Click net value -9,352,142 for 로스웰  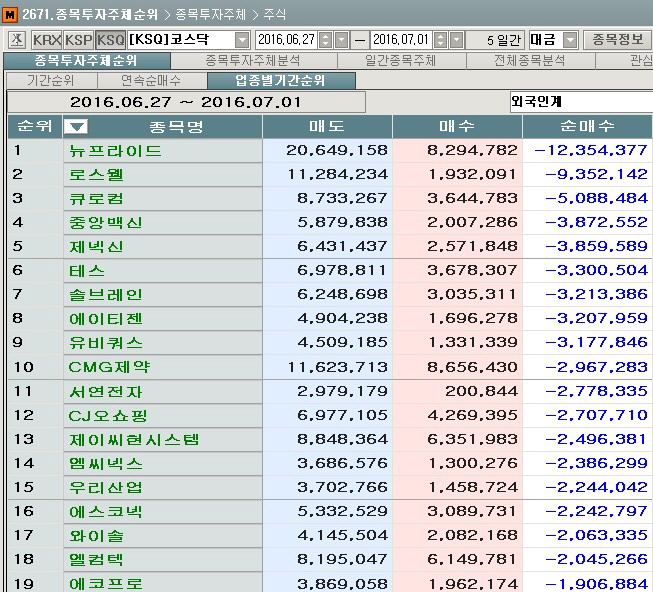(x=596, y=174)
